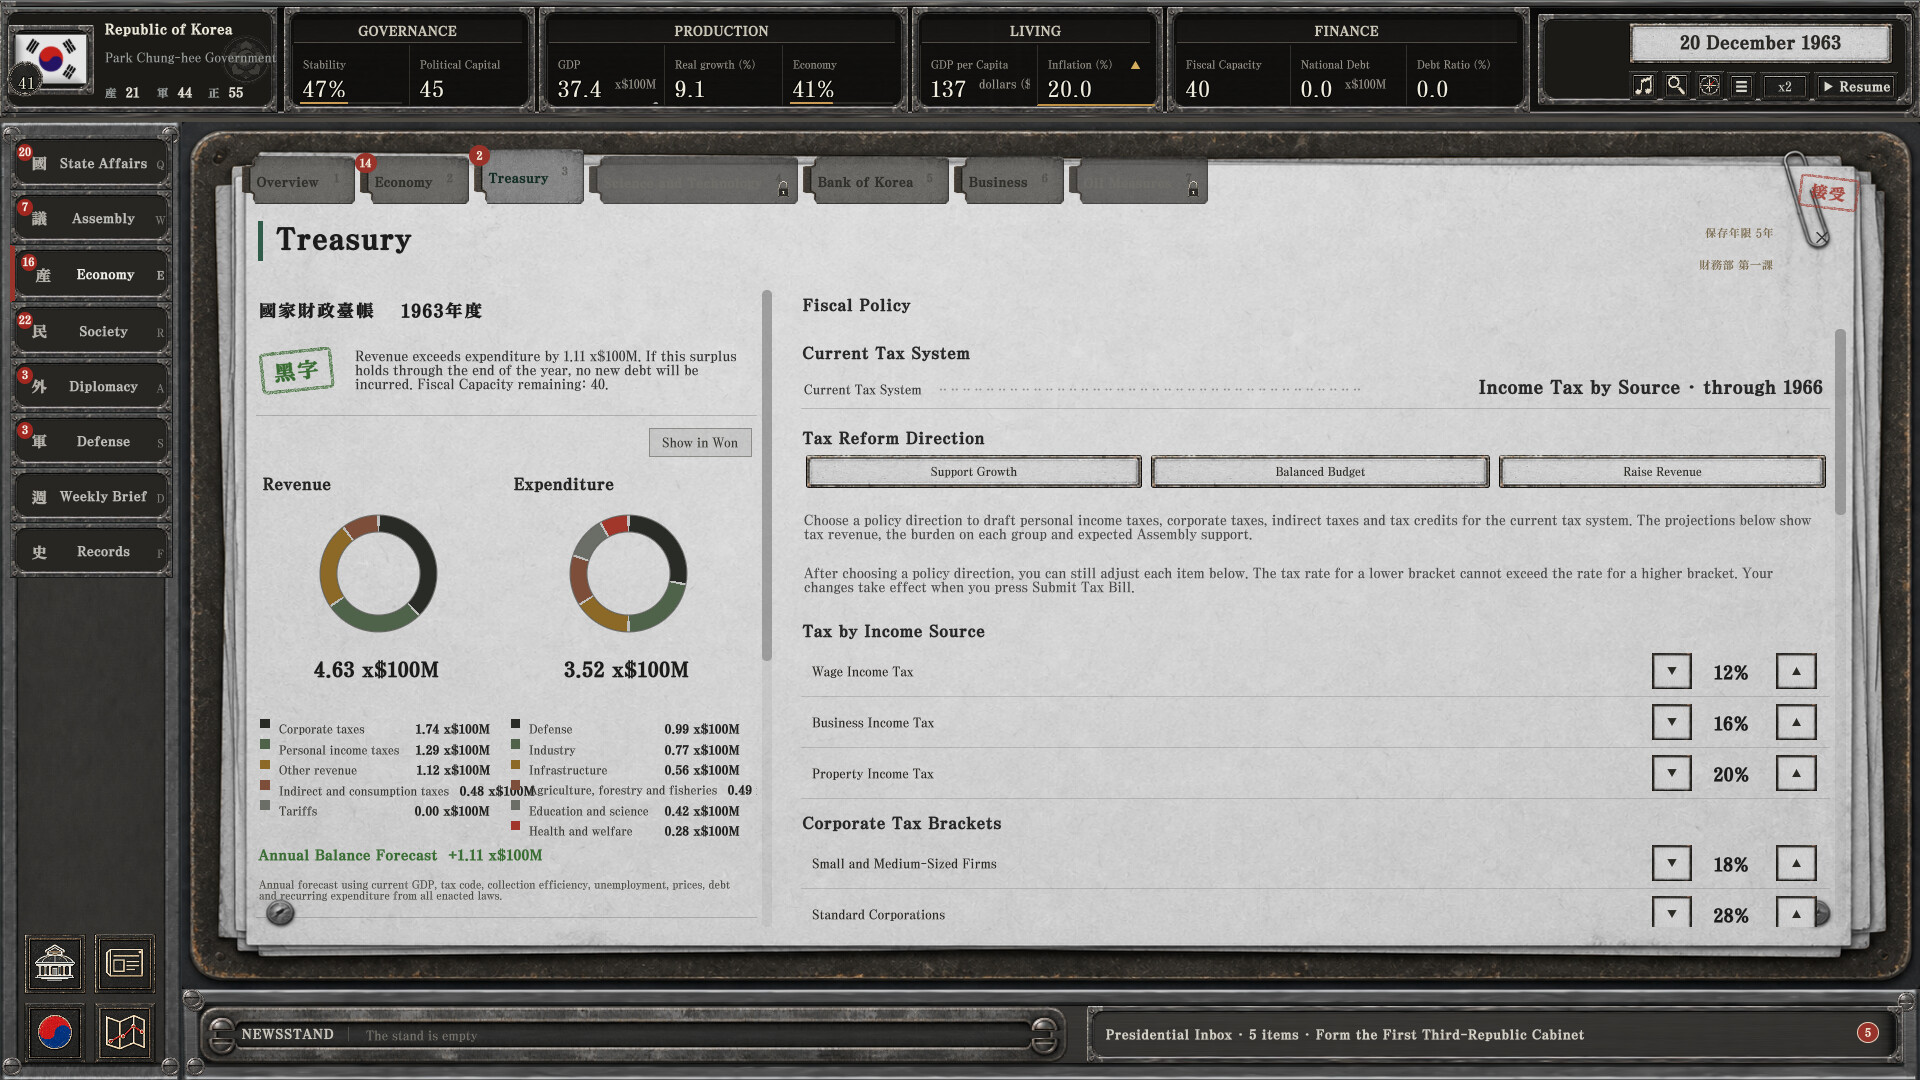Click the magnifying glass search icon
Viewport: 1920px width, 1080px height.
[1676, 86]
